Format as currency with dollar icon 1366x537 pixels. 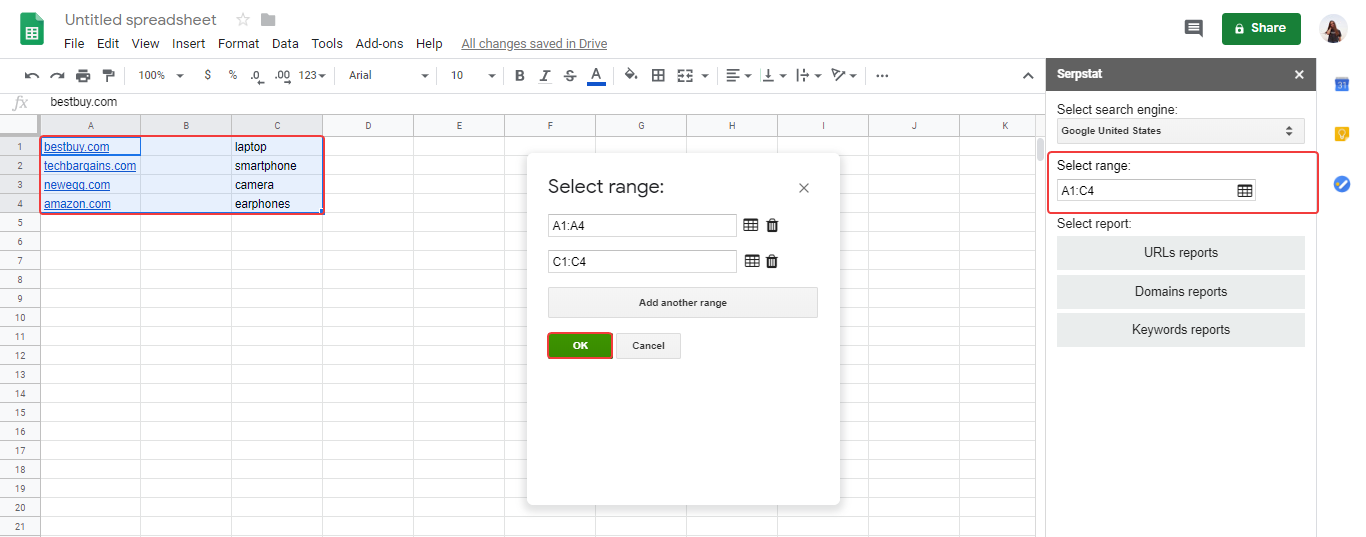pyautogui.click(x=207, y=75)
